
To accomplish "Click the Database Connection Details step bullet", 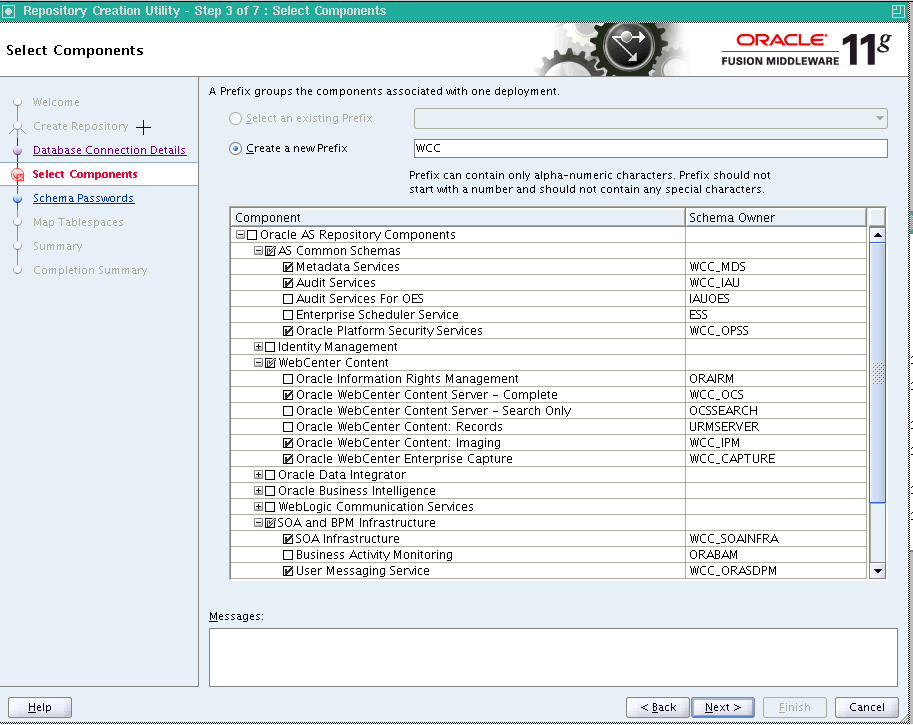I will pos(17,150).
